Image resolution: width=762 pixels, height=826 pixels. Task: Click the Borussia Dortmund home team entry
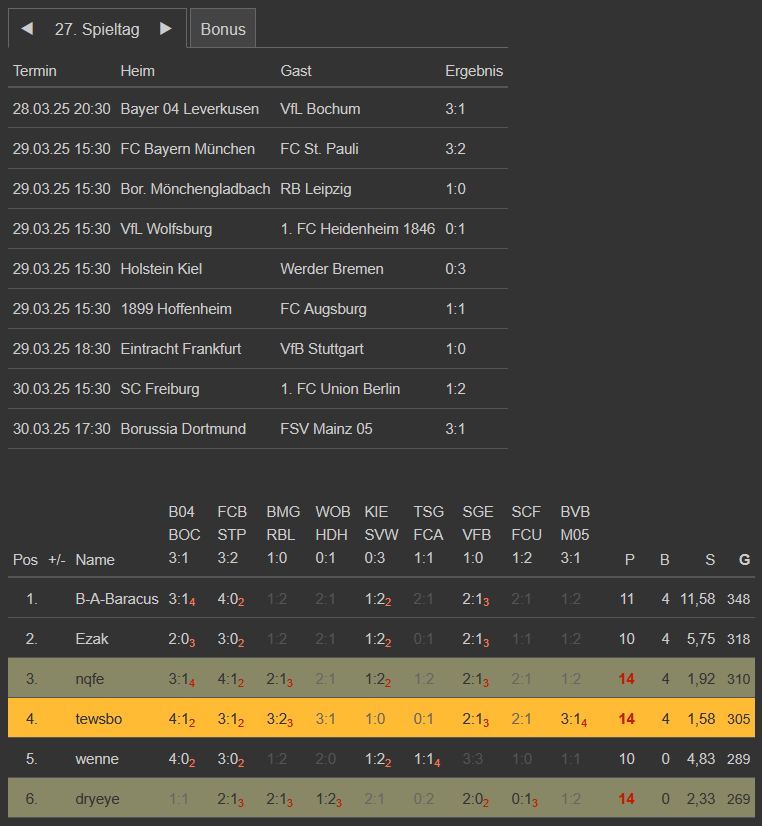183,429
